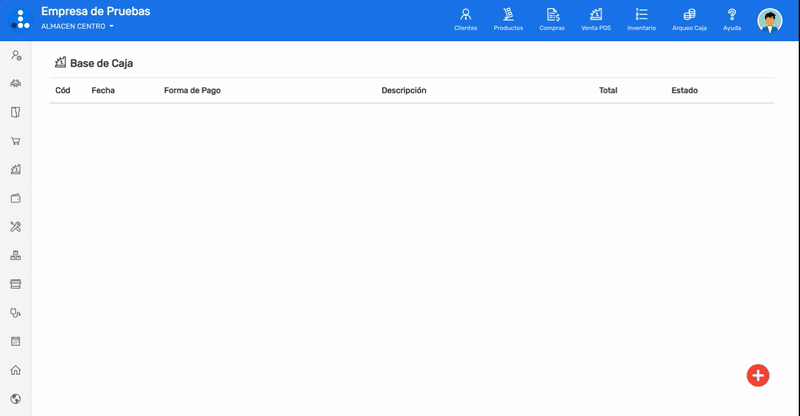Click the Estado column header
This screenshot has height=416, width=800.
685,90
